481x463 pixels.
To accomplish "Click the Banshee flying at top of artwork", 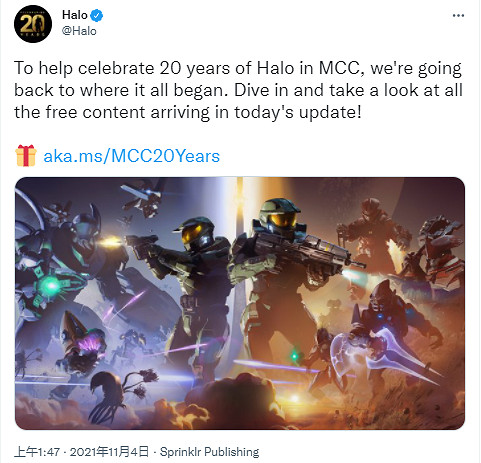I will (143, 195).
